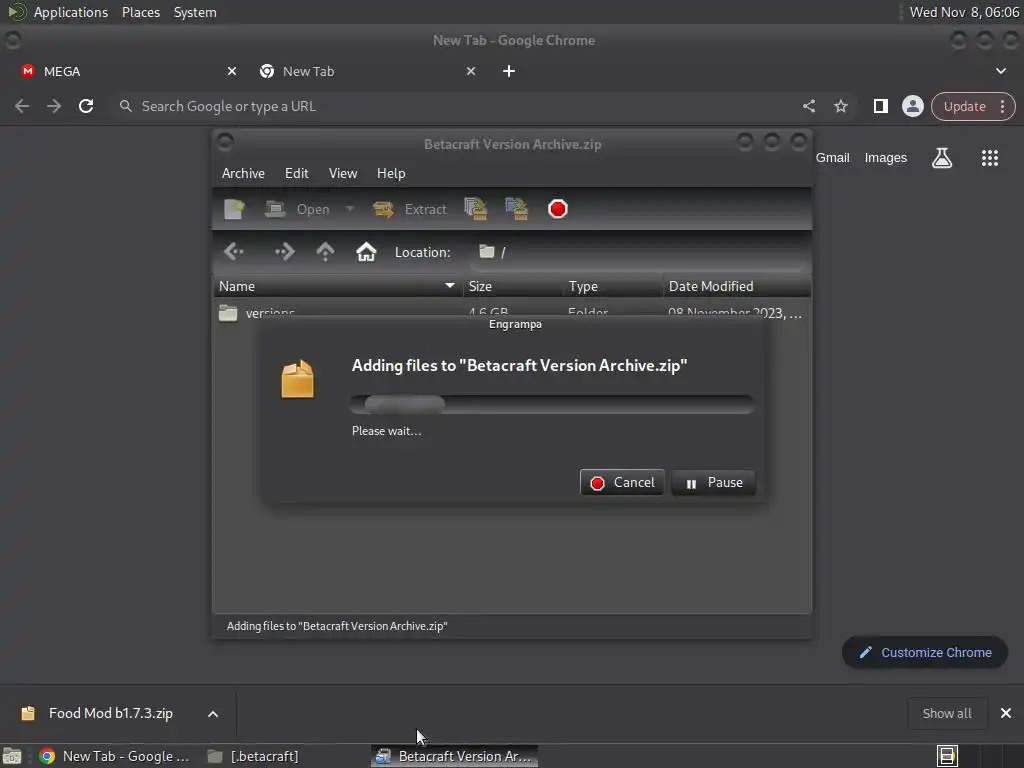Screen dimensions: 1024x768
Task: Expand the Food Mod download options chevron
Action: pyautogui.click(x=213, y=714)
